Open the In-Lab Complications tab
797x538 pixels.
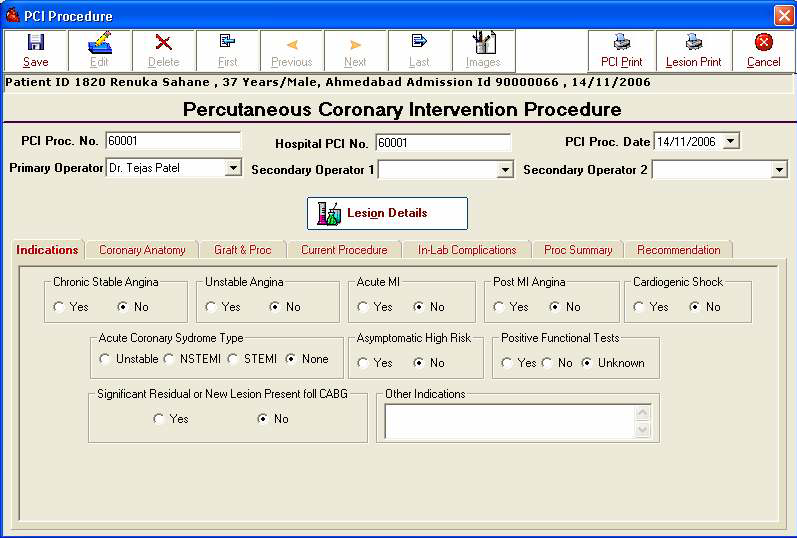(x=467, y=250)
